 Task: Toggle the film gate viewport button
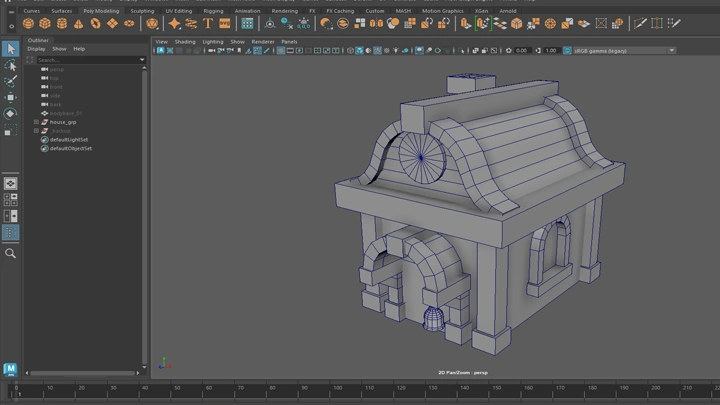point(290,51)
